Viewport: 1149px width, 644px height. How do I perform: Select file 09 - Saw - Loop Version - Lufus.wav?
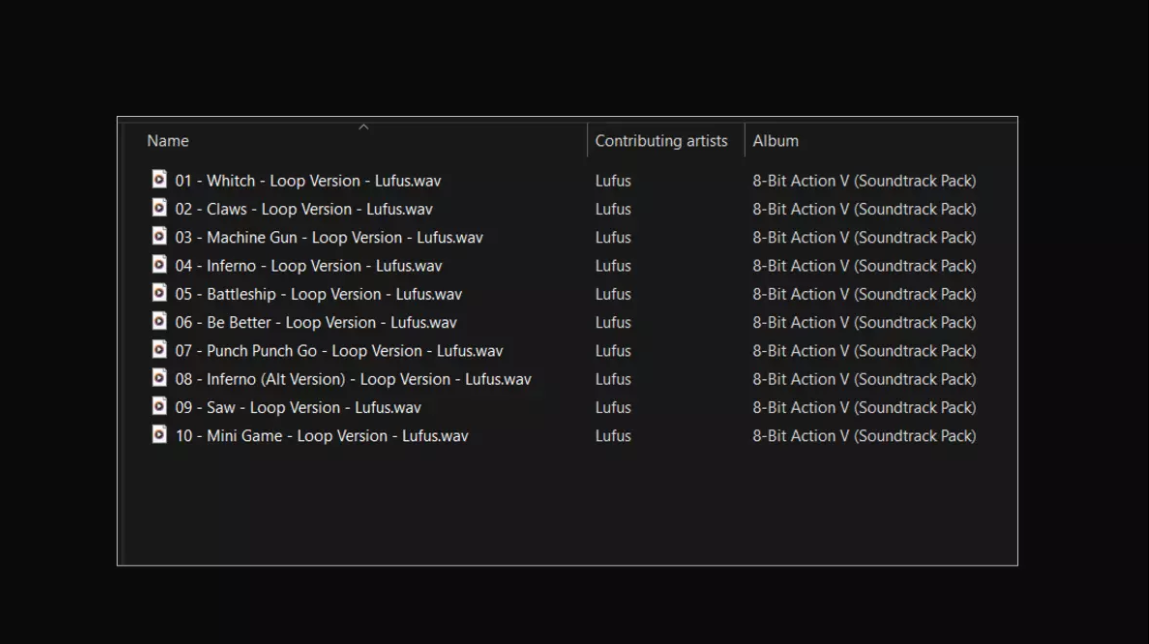point(298,407)
